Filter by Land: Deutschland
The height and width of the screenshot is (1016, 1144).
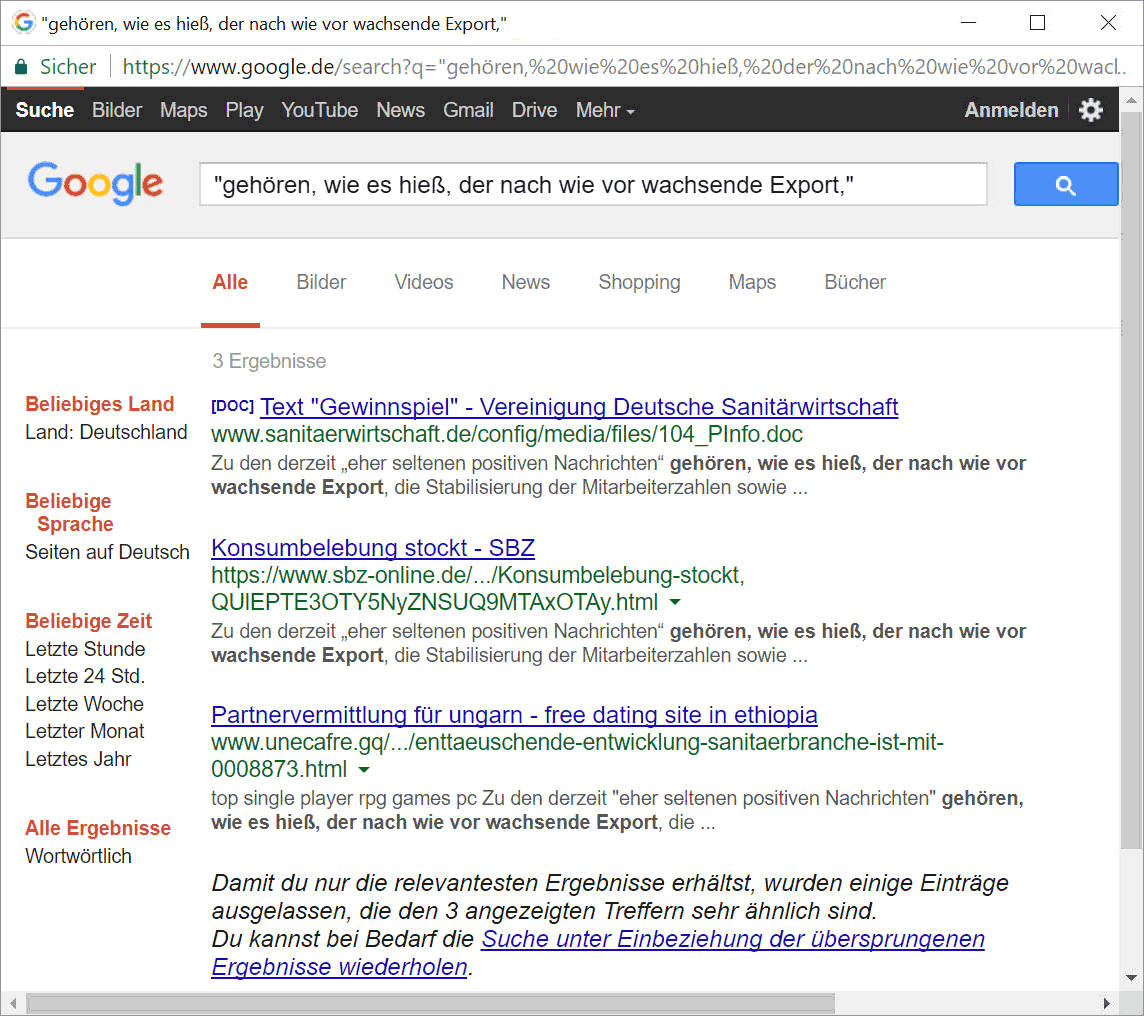pyautogui.click(x=107, y=432)
